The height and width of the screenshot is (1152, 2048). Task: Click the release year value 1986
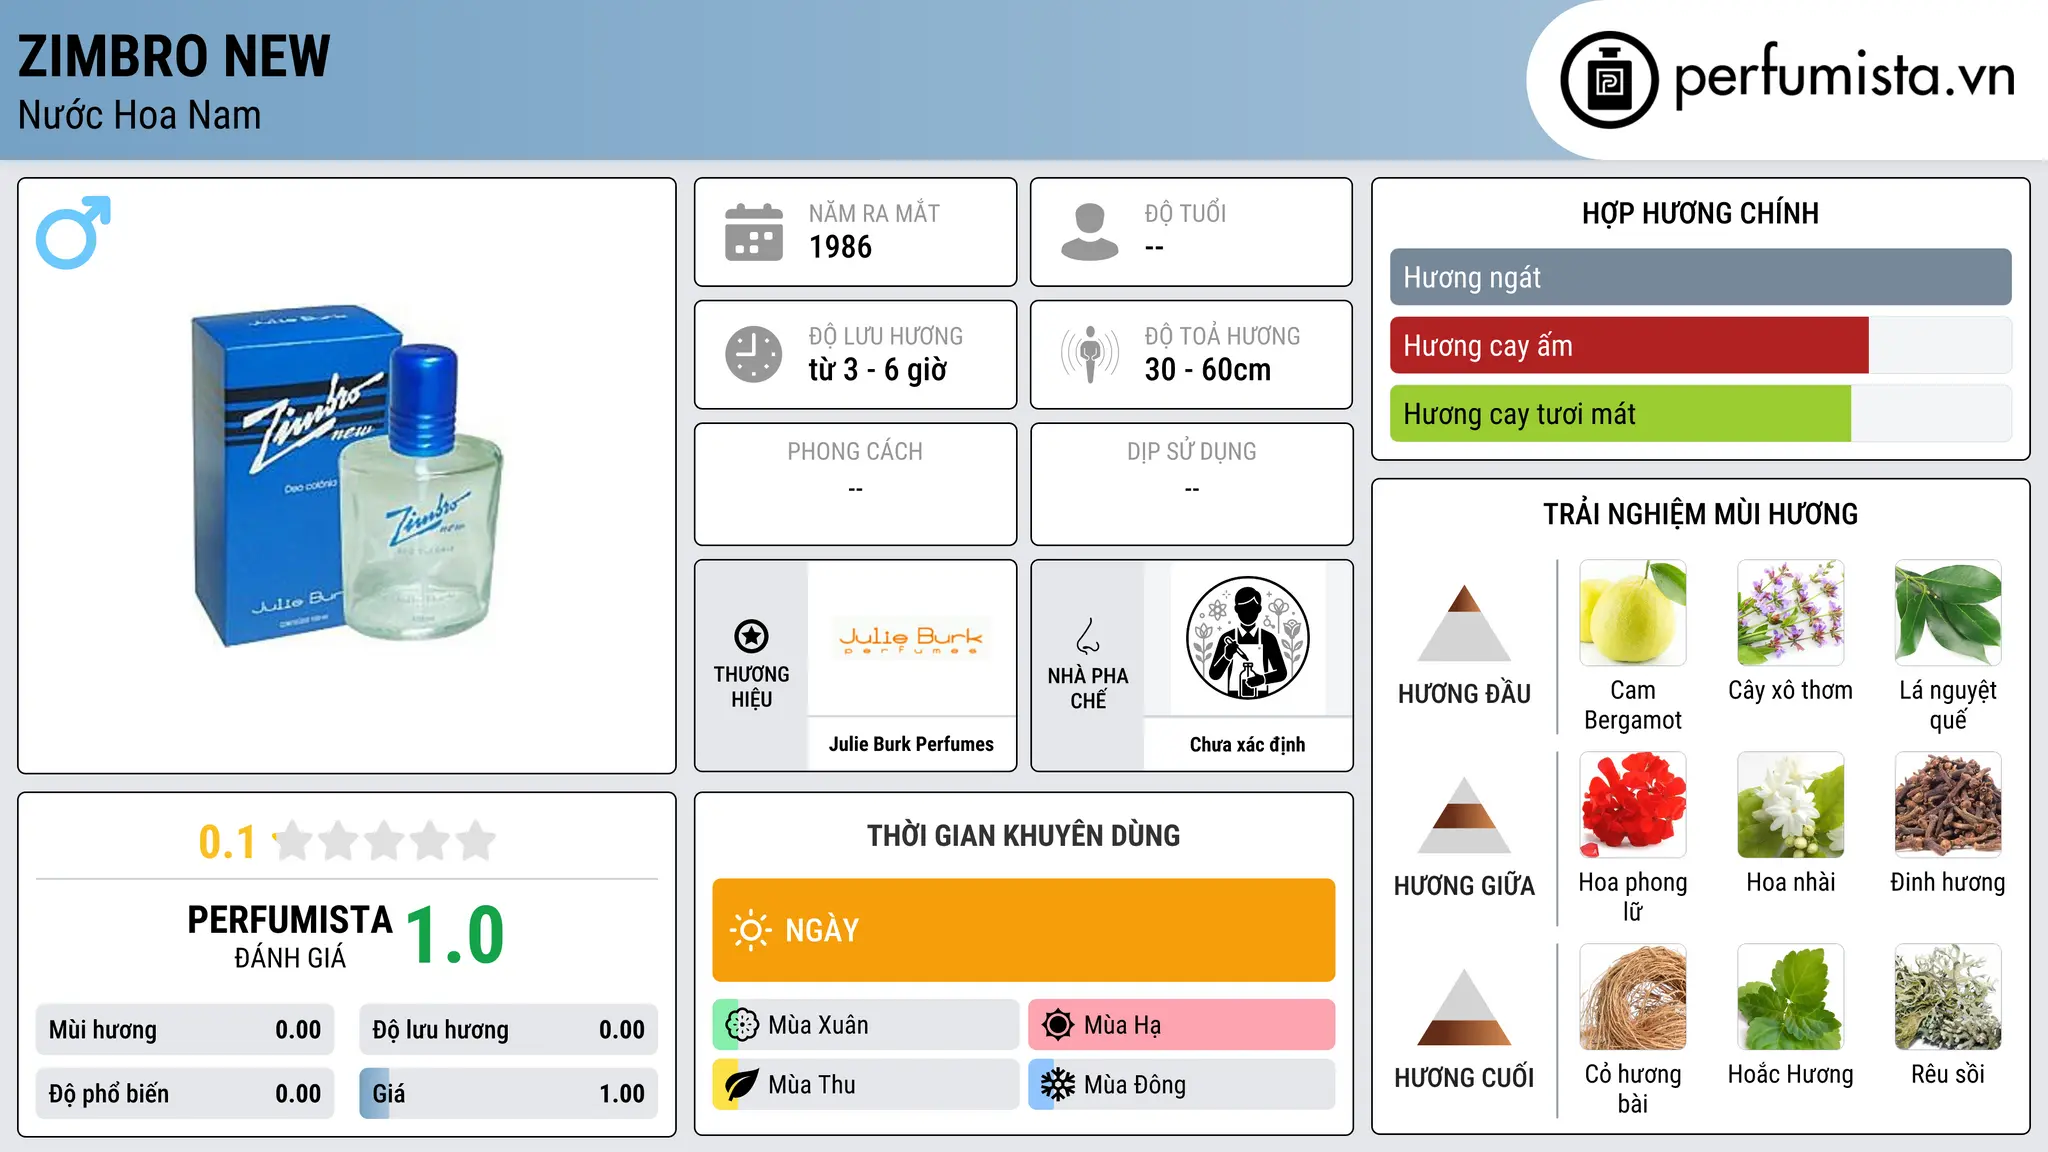(840, 247)
